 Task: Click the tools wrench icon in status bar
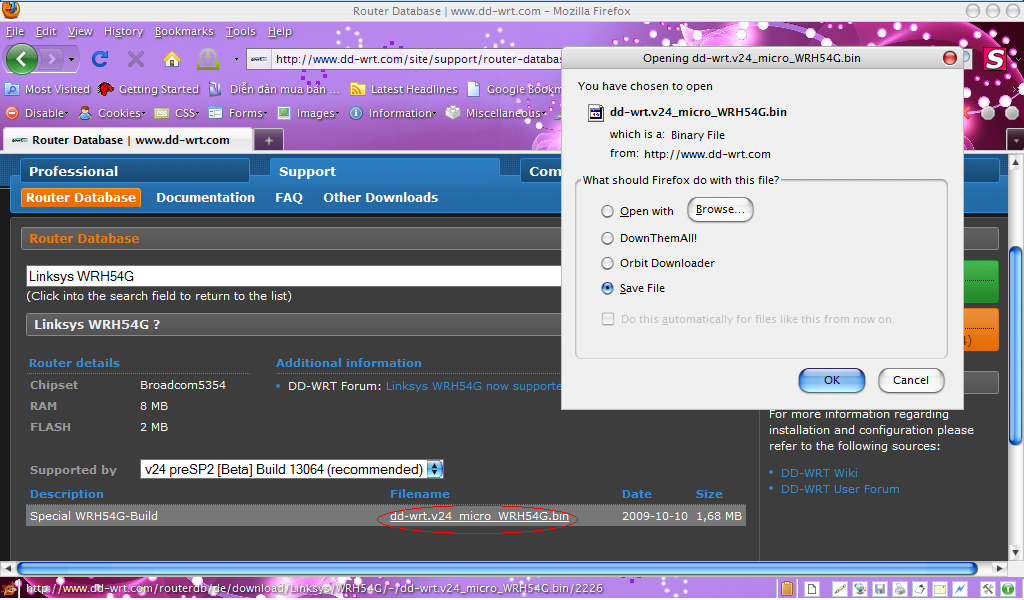point(988,588)
